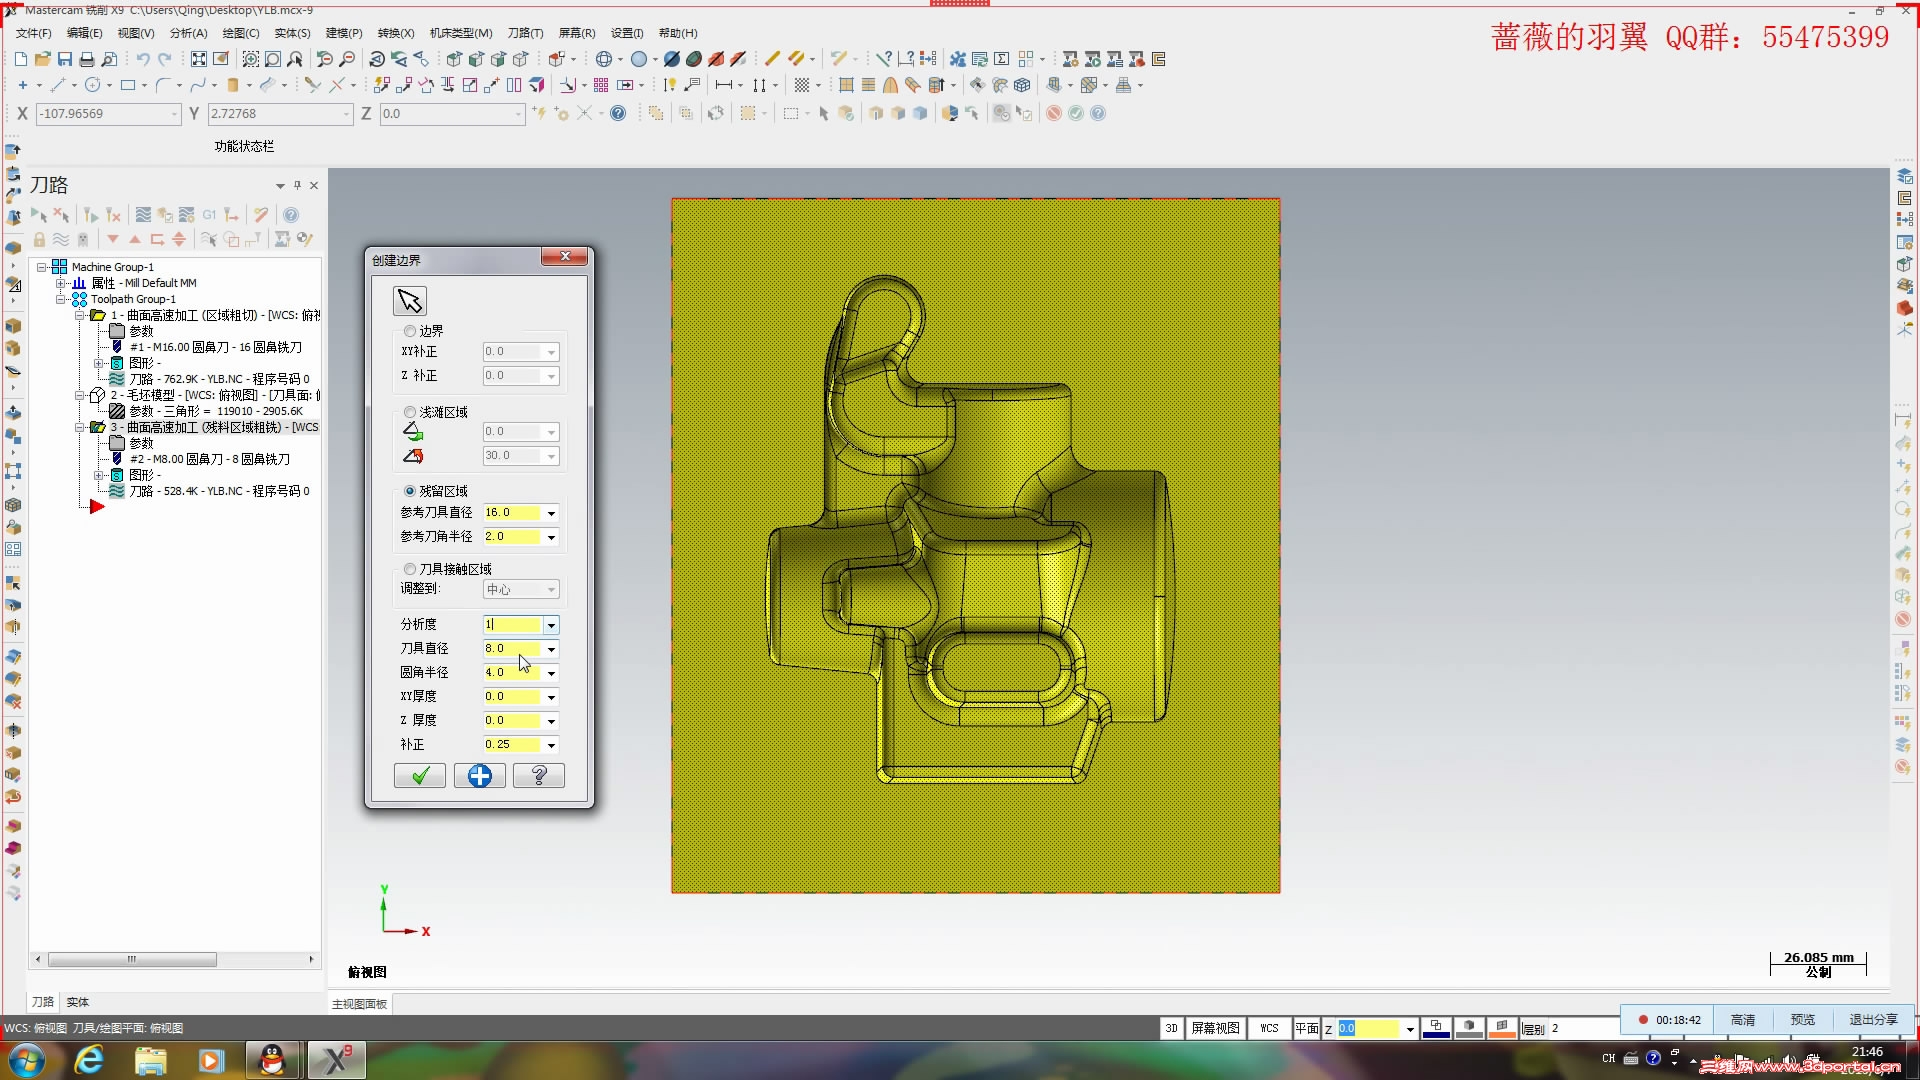Viewport: 1920px width, 1080px height.
Task: Open Internet Explorer from taskbar
Action: pos(89,1059)
